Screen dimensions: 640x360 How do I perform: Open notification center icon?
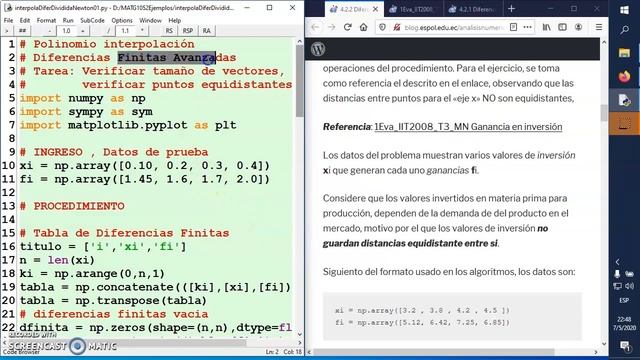pyautogui.click(x=624, y=346)
